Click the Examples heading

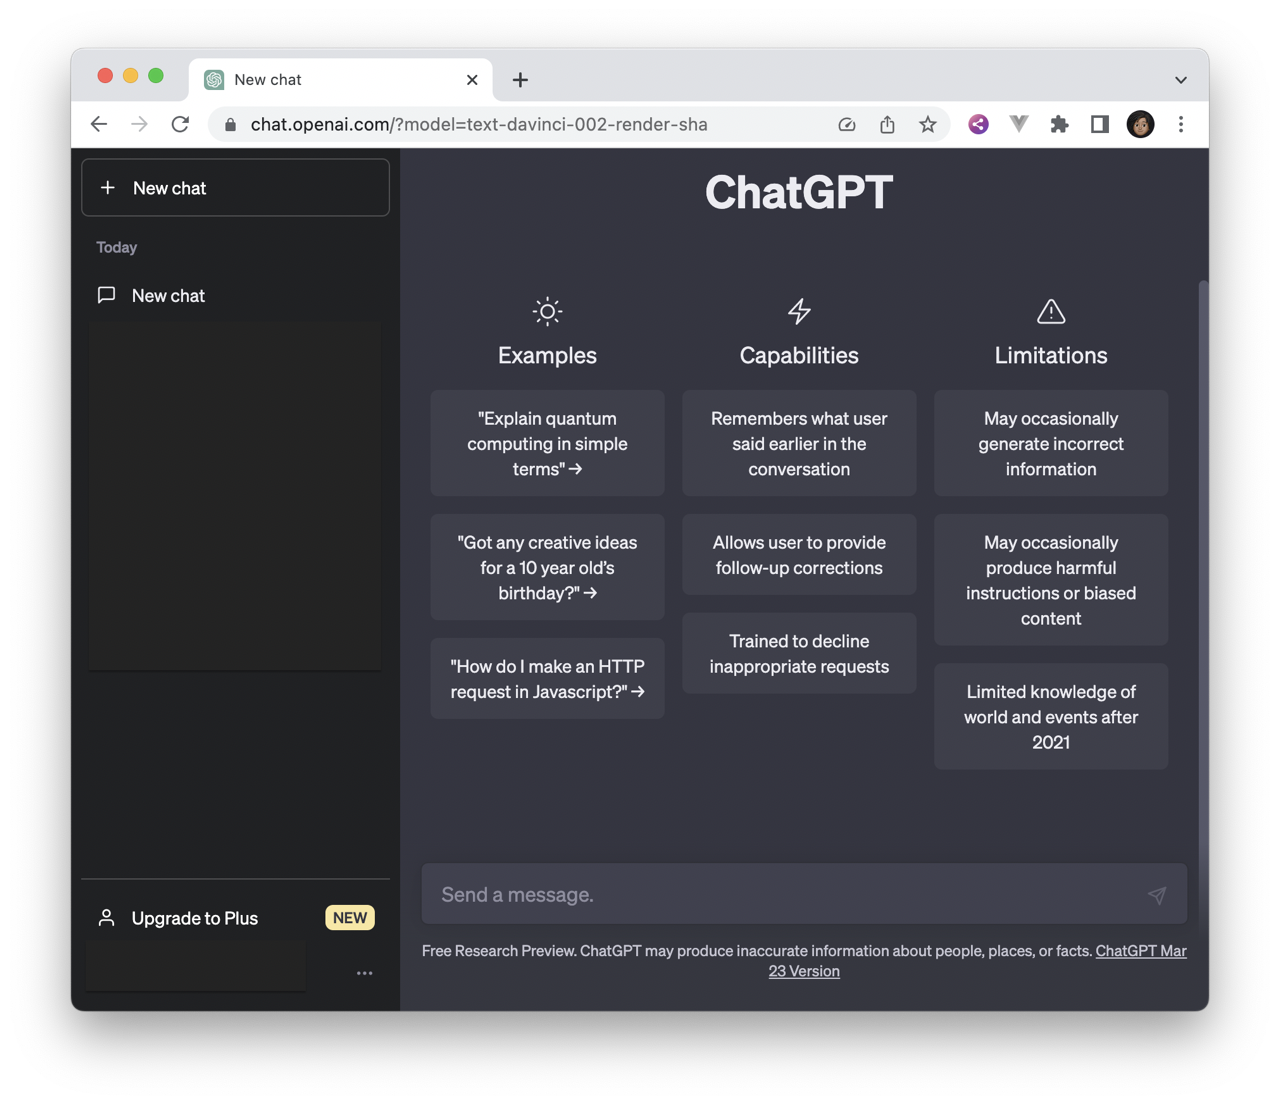pyautogui.click(x=548, y=356)
